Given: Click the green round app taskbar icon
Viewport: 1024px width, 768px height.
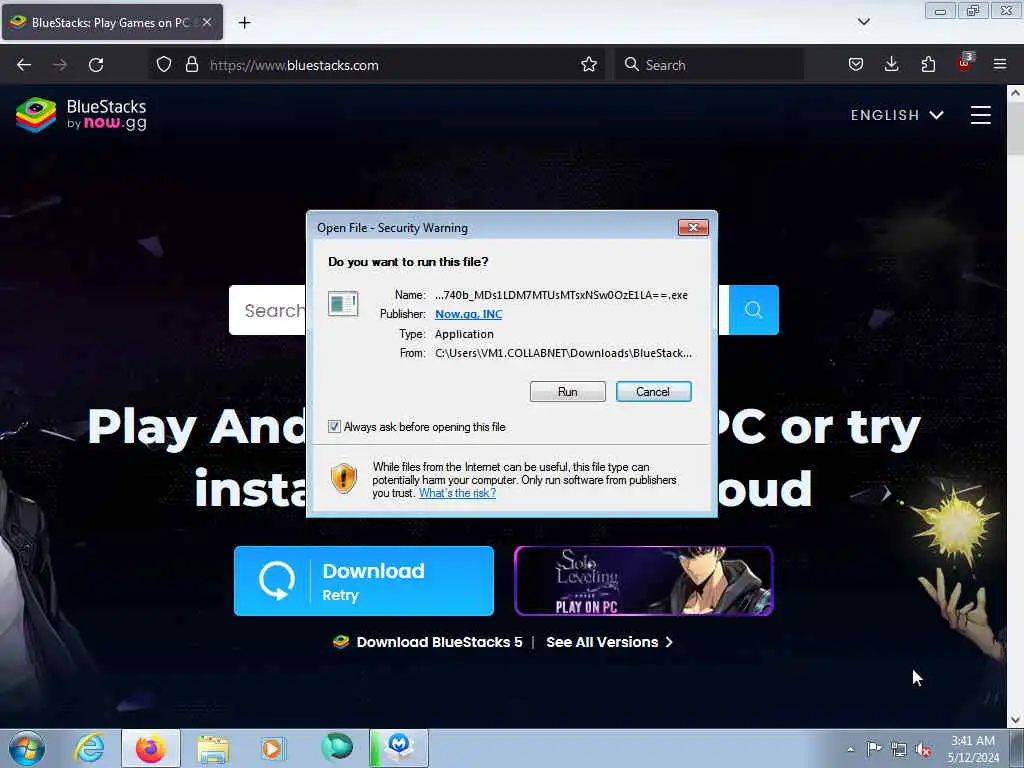Looking at the screenshot, I should [336, 748].
